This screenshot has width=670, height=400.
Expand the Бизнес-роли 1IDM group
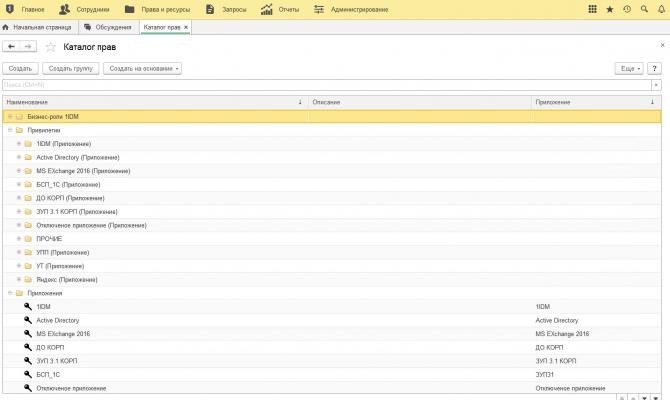pyautogui.click(x=10, y=116)
